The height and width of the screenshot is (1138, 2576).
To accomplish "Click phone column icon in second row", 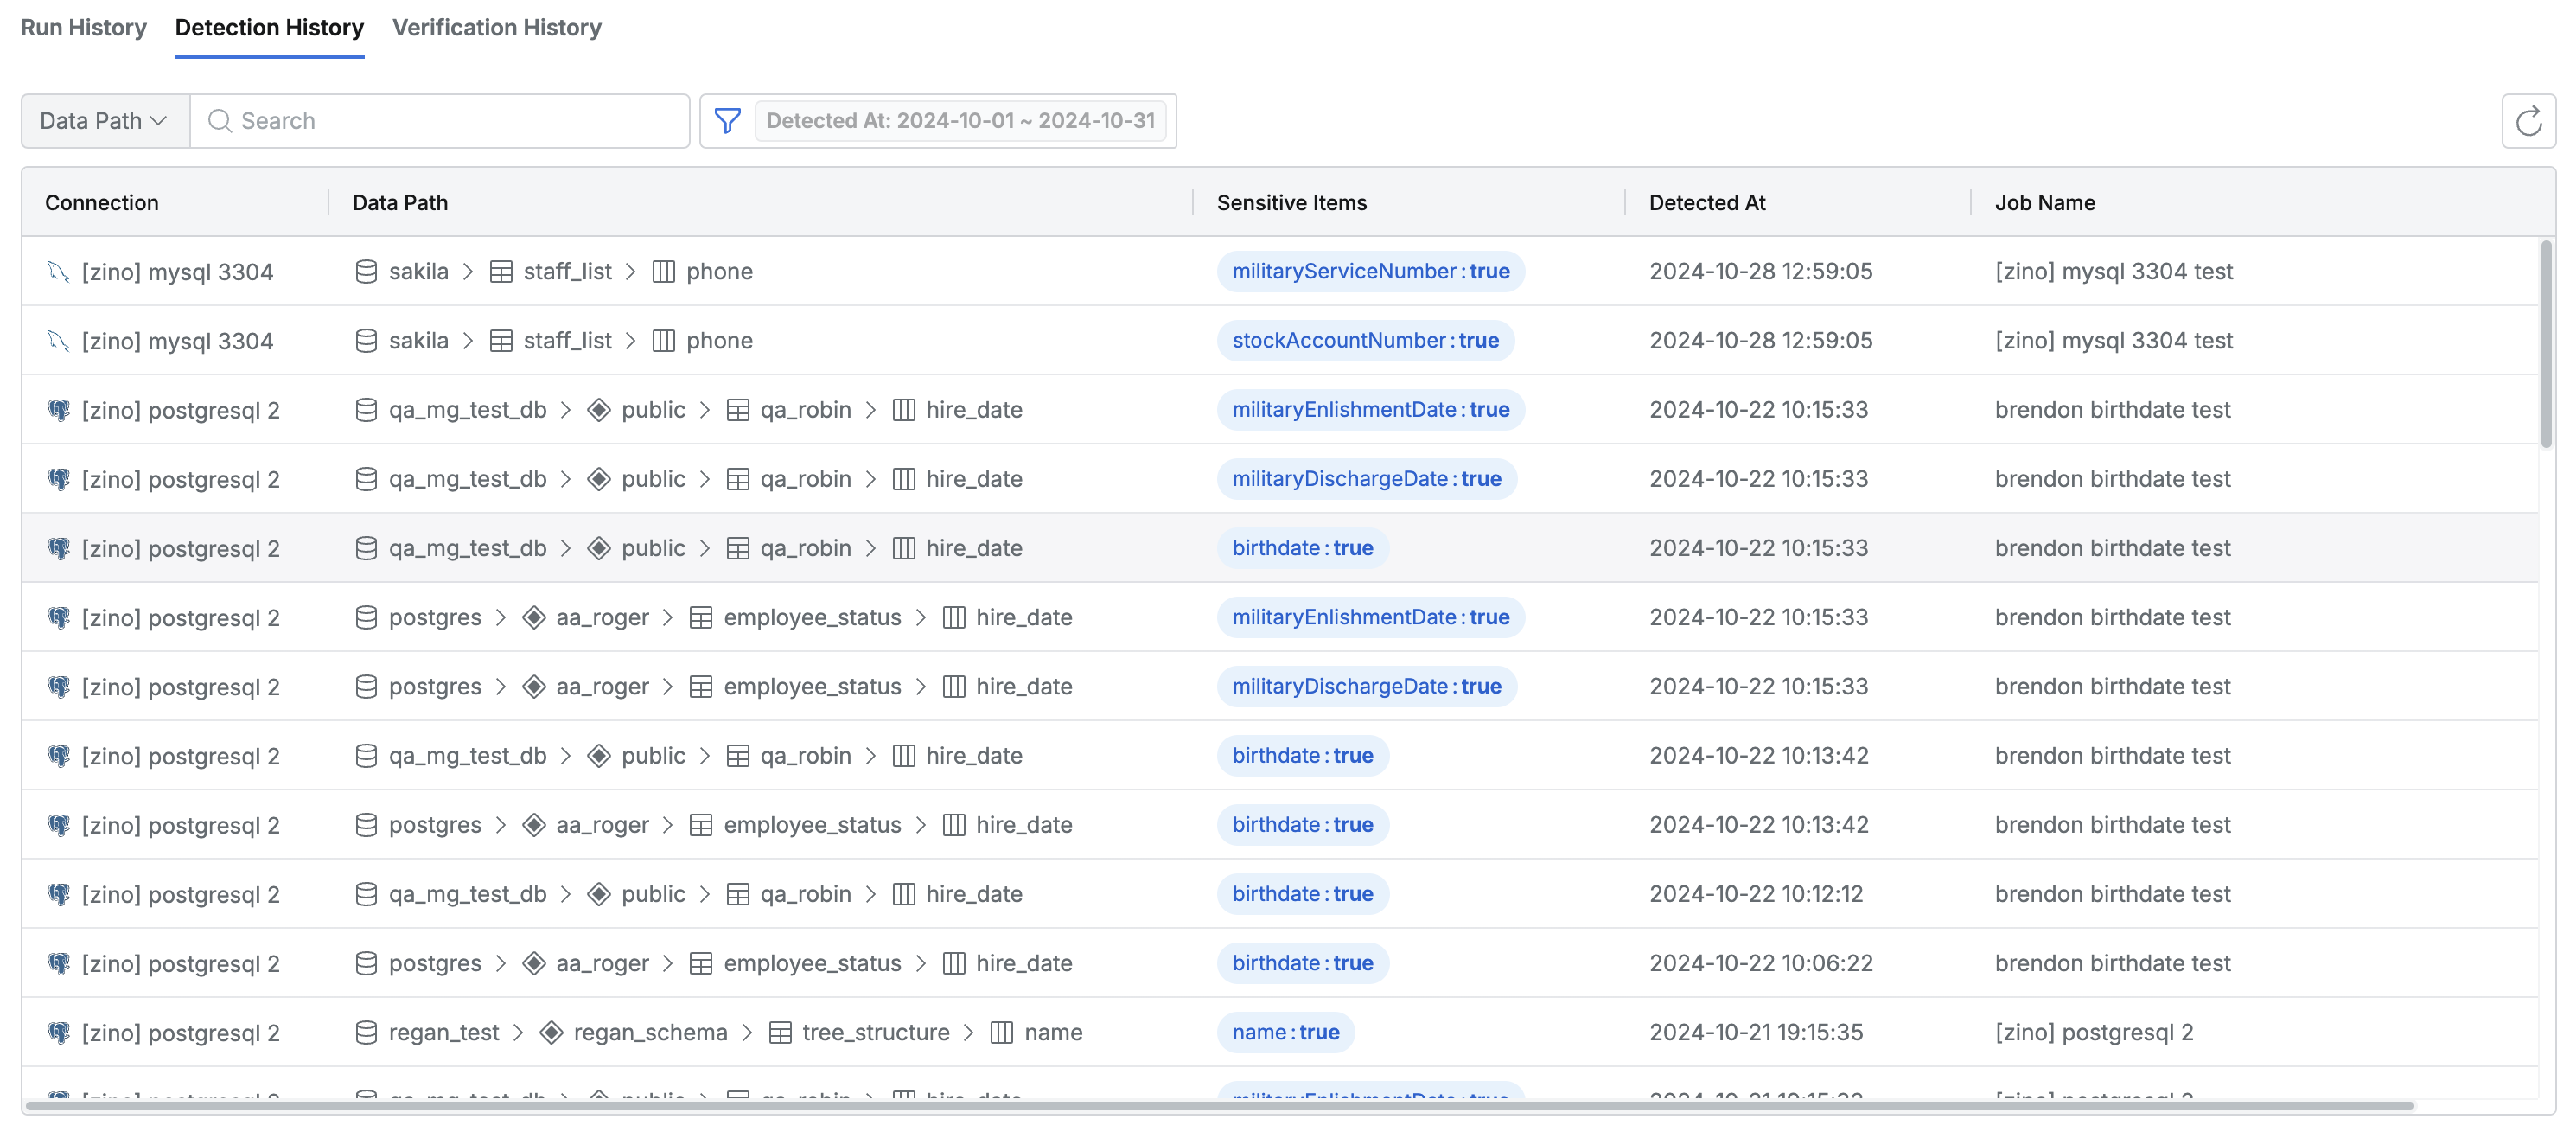I will point(663,341).
